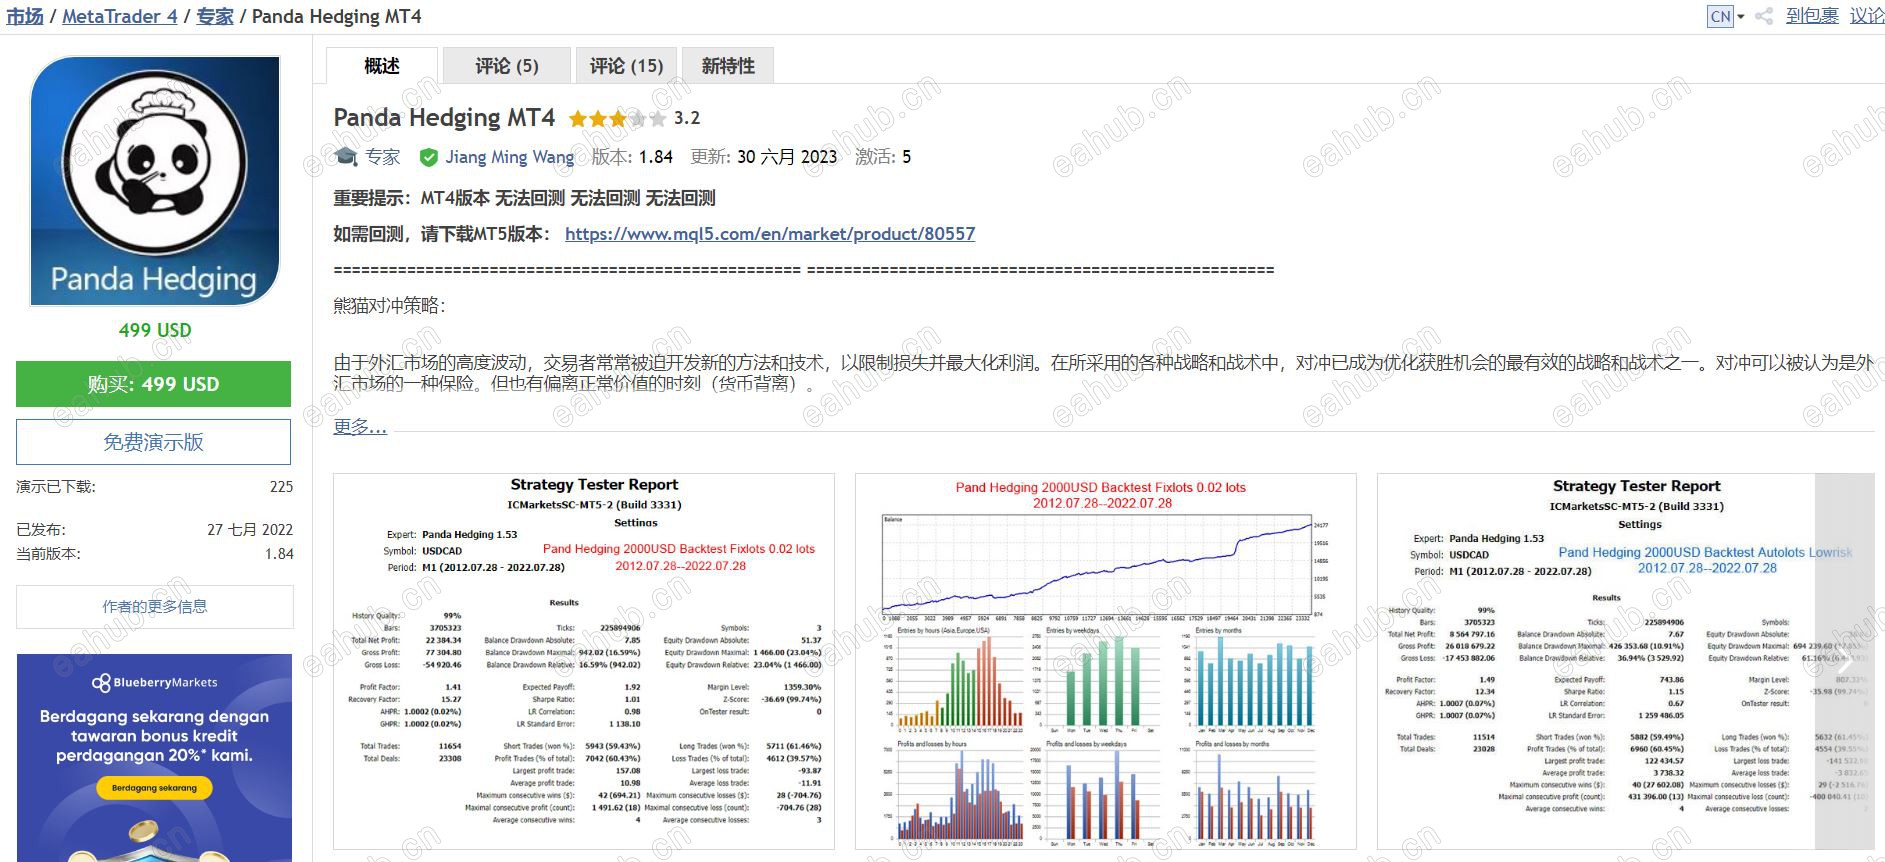Click the 版本: 1.84 text under the title
This screenshot has width=1885, height=862.
pyautogui.click(x=632, y=157)
